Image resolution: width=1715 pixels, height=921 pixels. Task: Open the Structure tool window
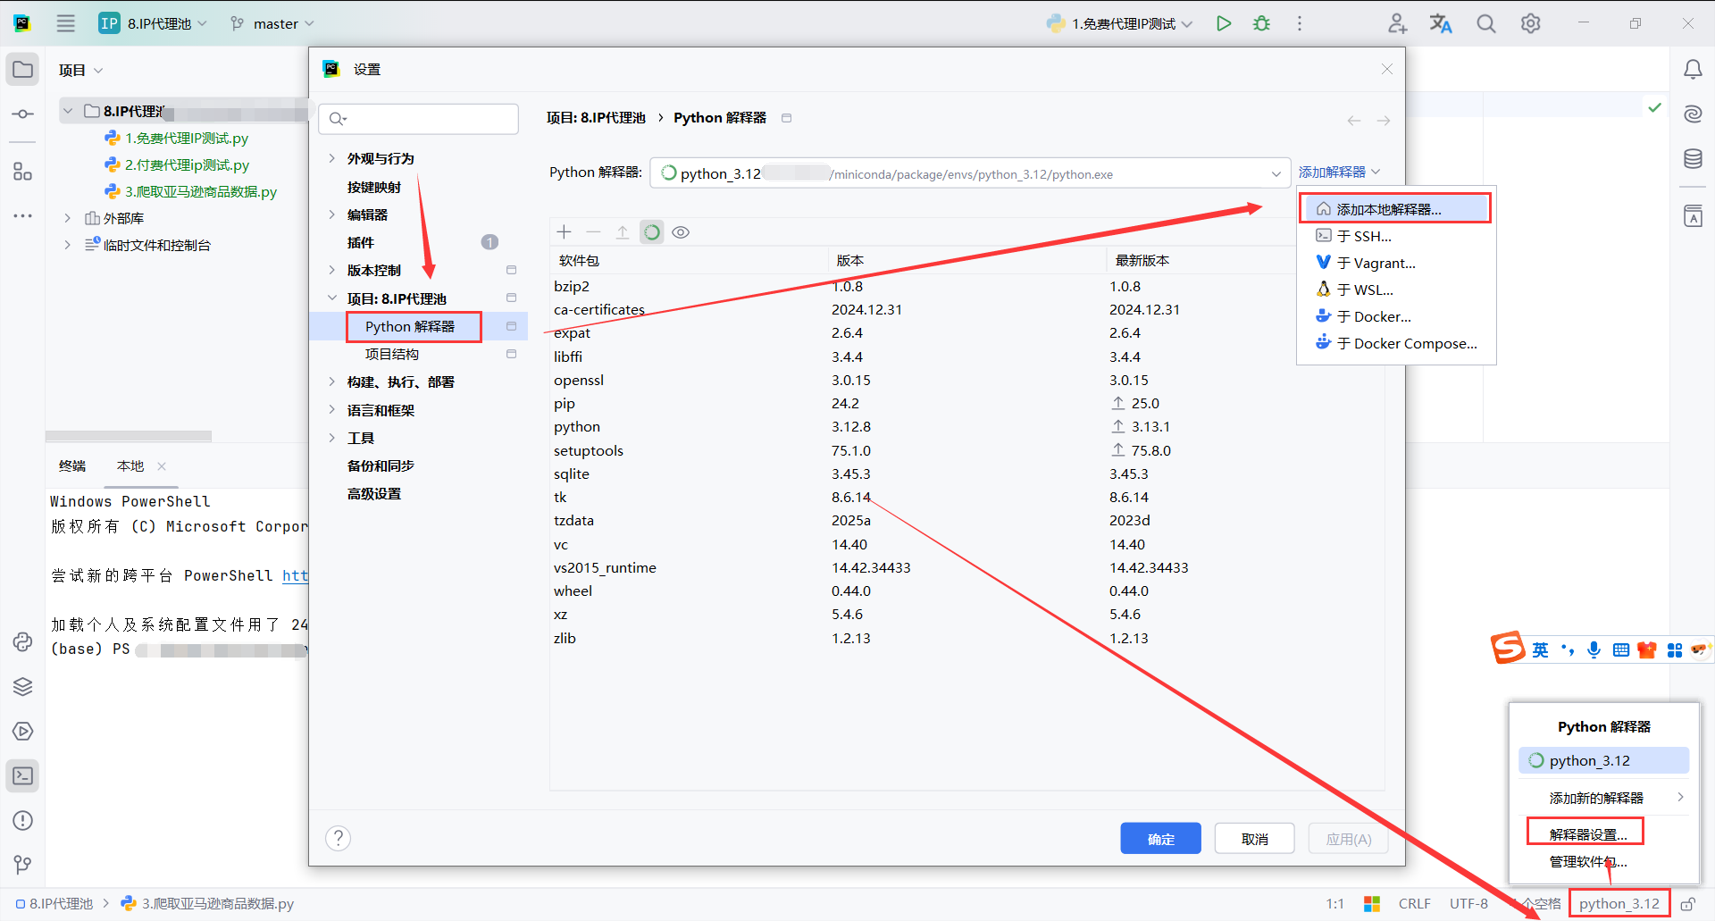click(x=22, y=172)
